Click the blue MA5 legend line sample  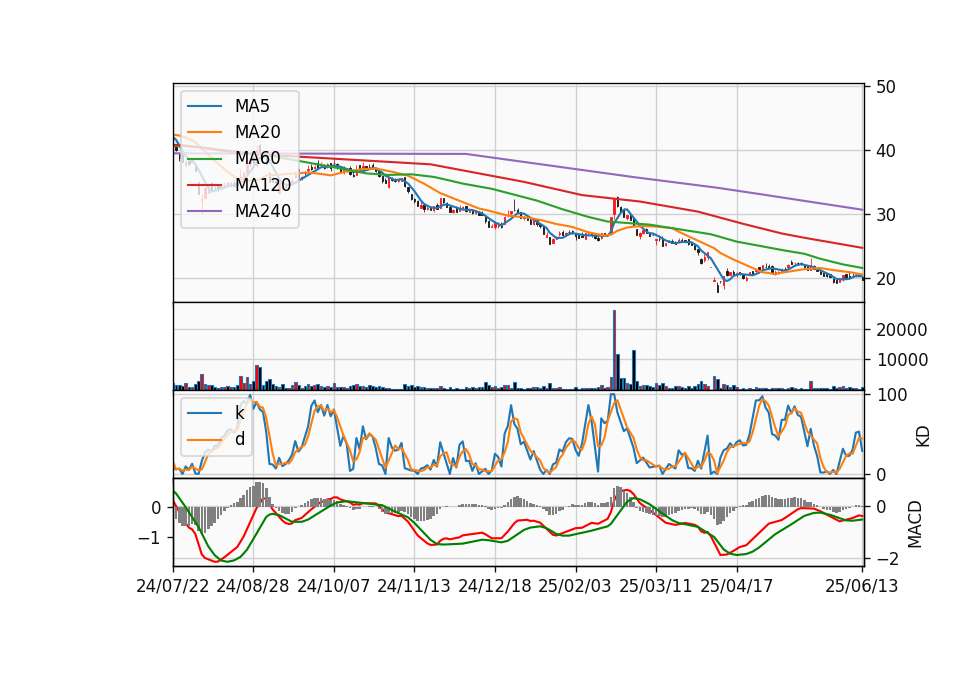(x=204, y=107)
